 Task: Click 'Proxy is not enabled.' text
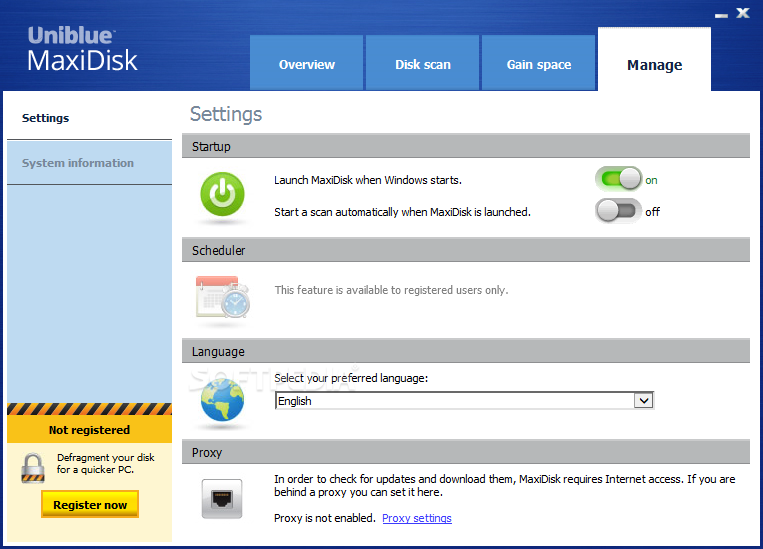tap(325, 518)
